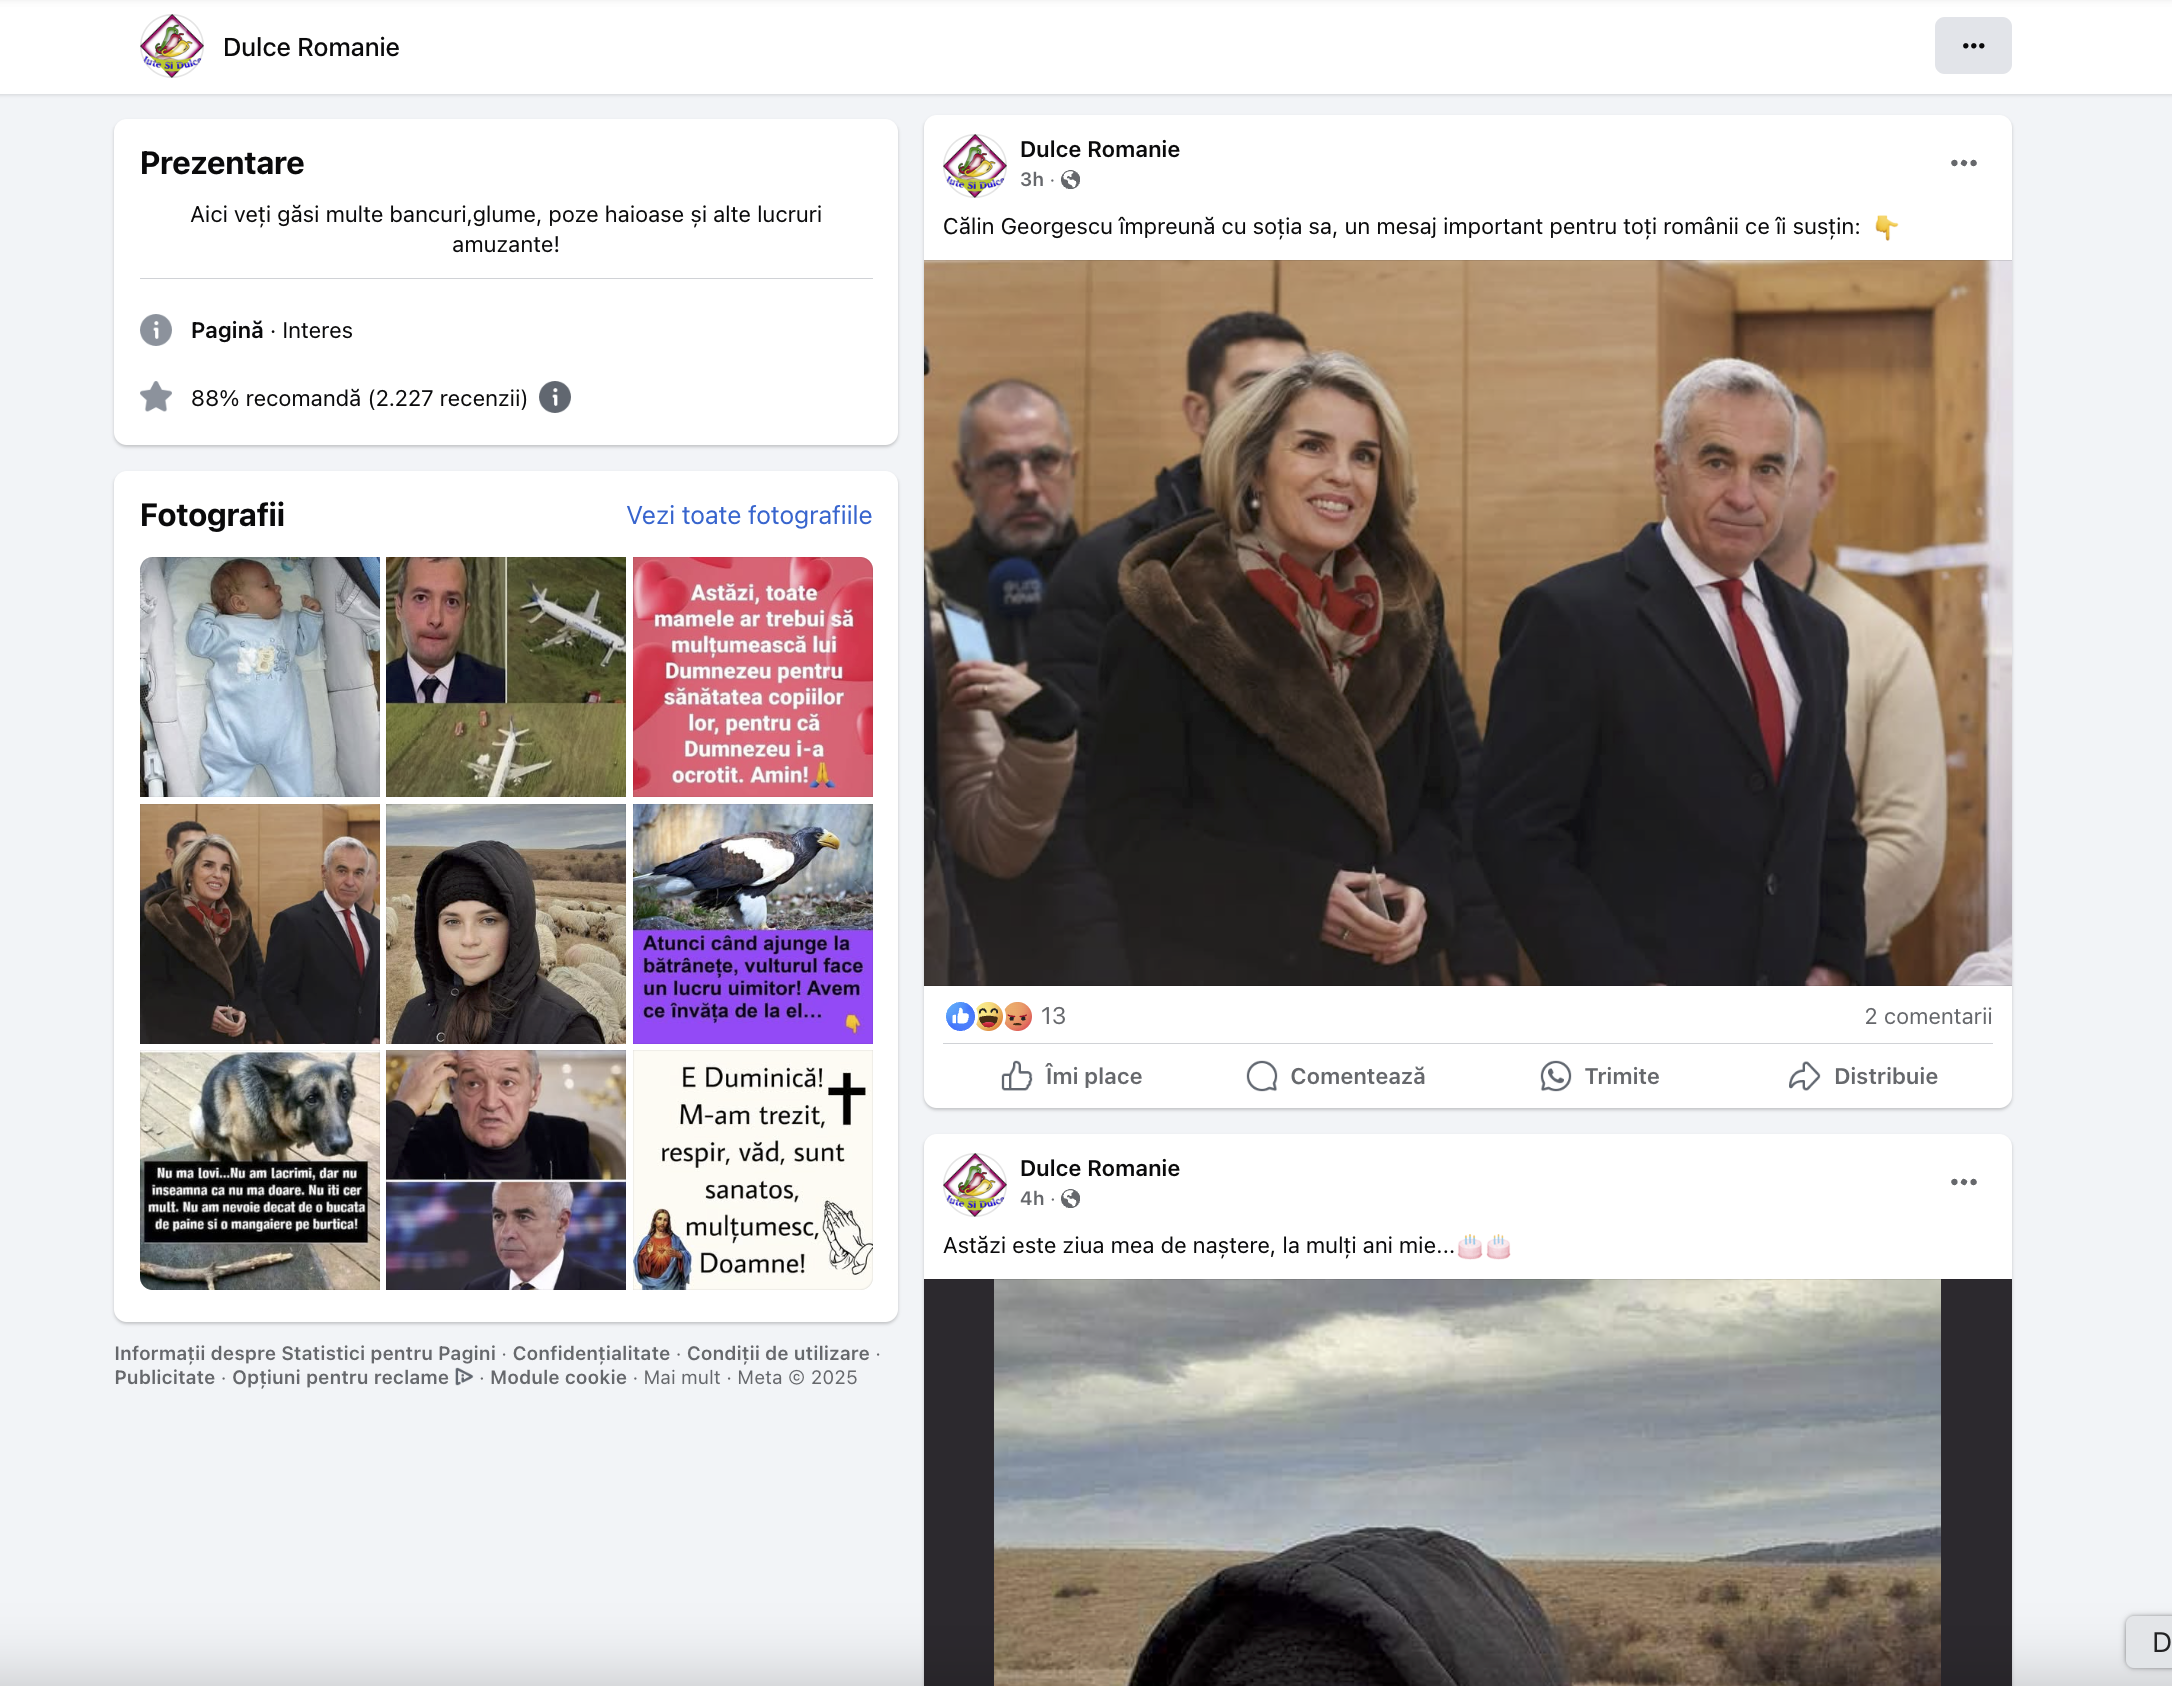
Task: Open three-dot menu on the 3h post
Action: [1963, 163]
